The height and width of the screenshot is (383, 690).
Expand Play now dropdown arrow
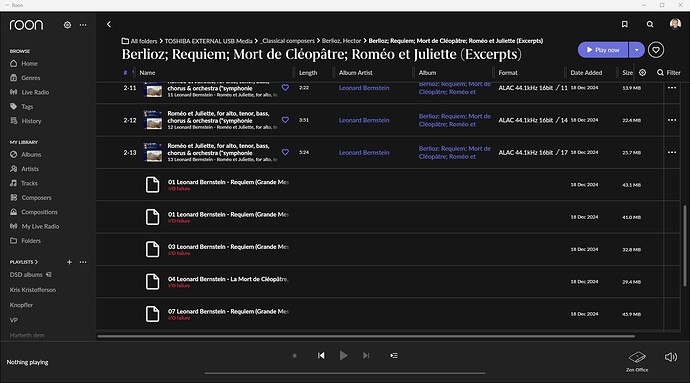click(636, 50)
